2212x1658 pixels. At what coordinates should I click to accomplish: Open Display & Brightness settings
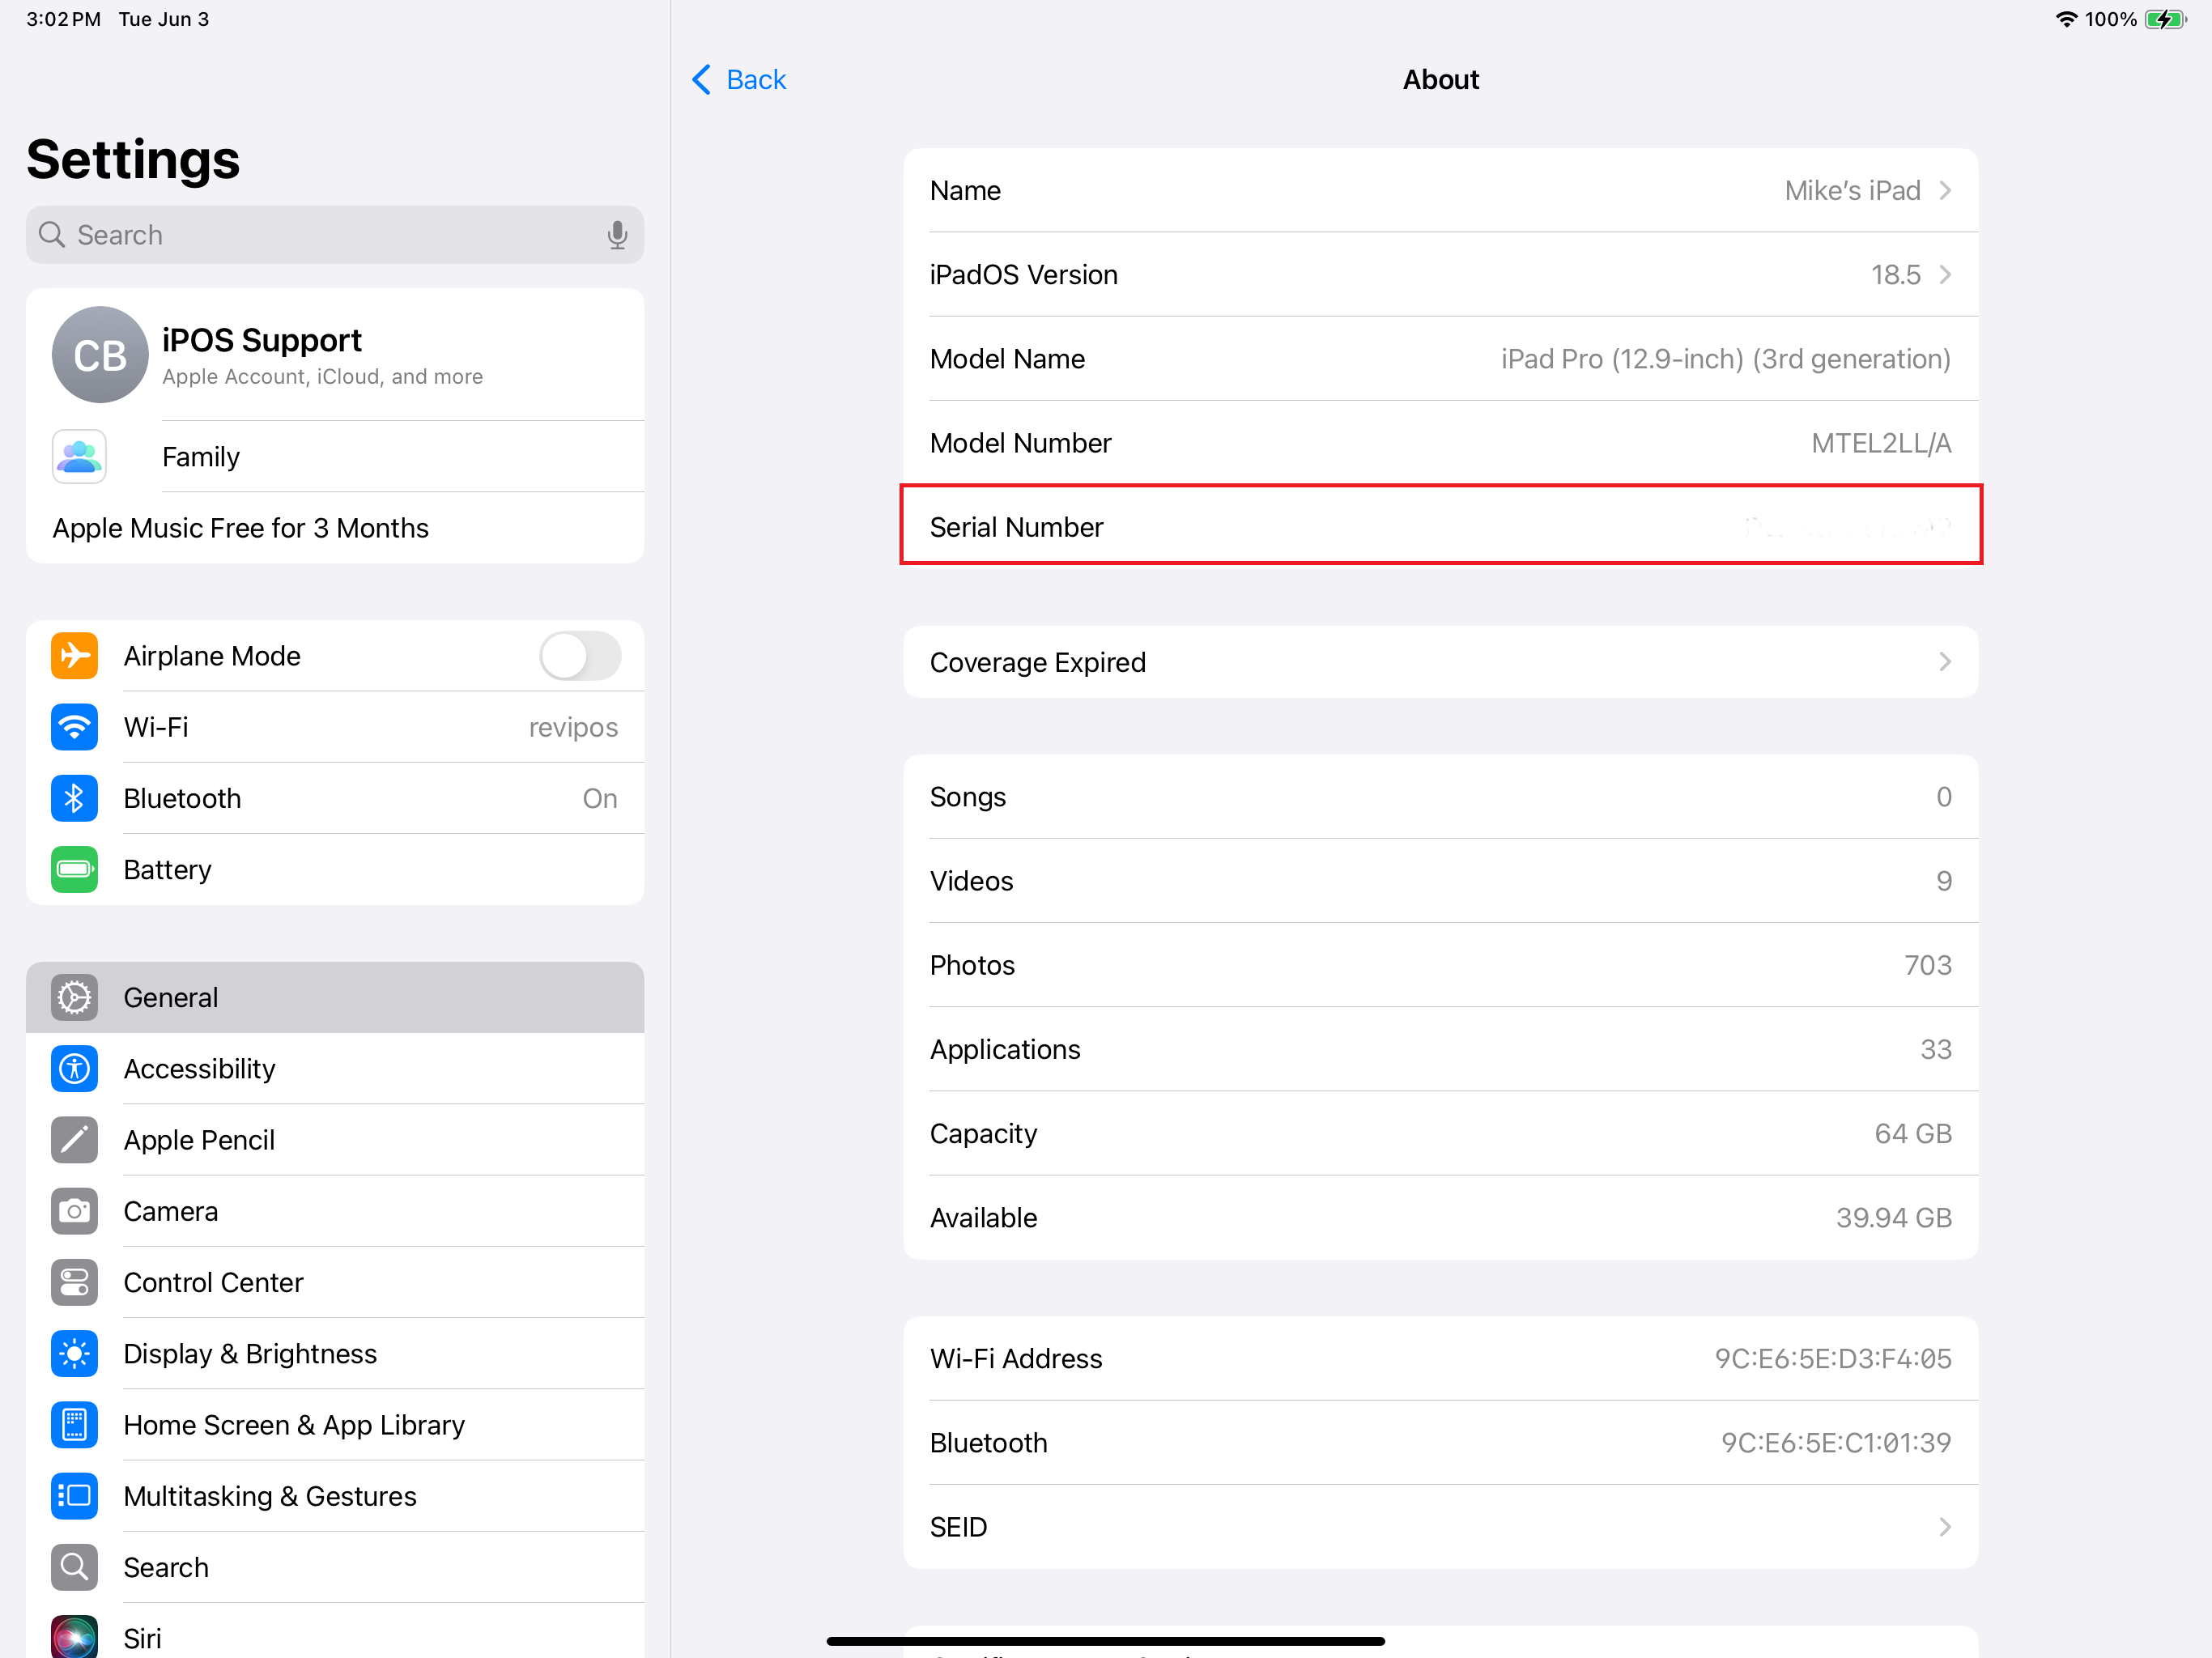click(x=335, y=1353)
